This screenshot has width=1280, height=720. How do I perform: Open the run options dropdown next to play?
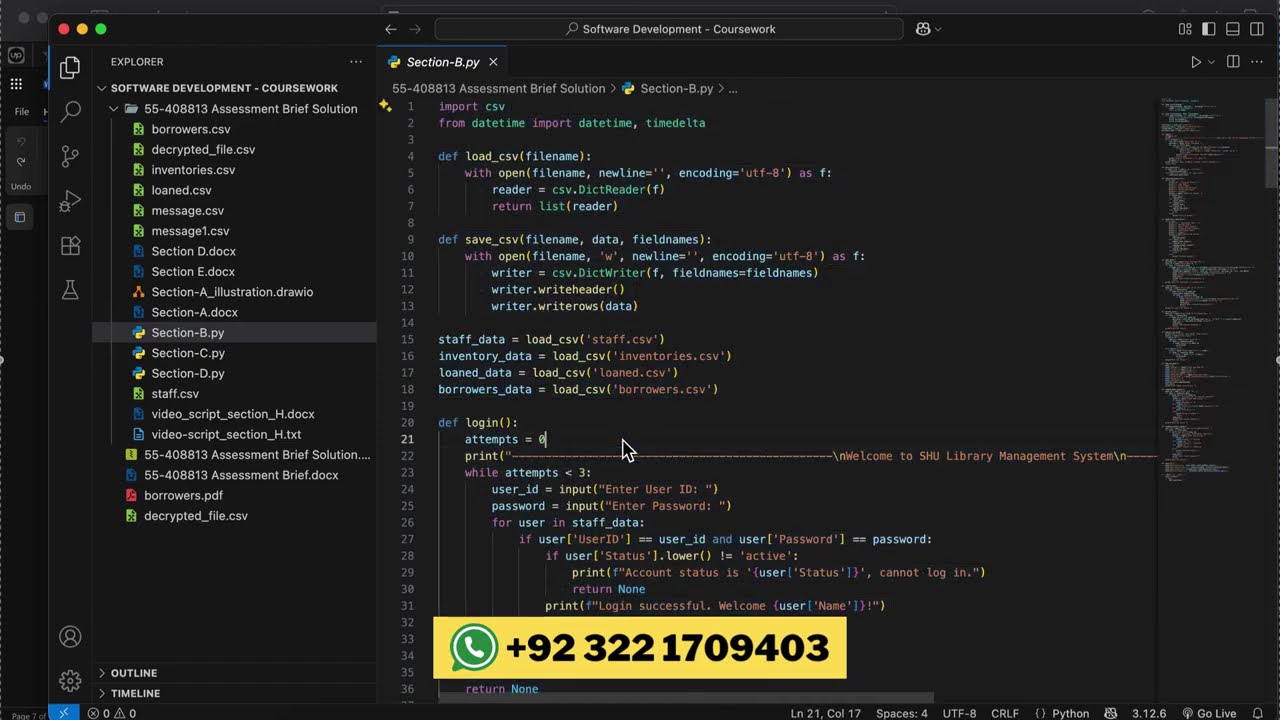click(1211, 62)
